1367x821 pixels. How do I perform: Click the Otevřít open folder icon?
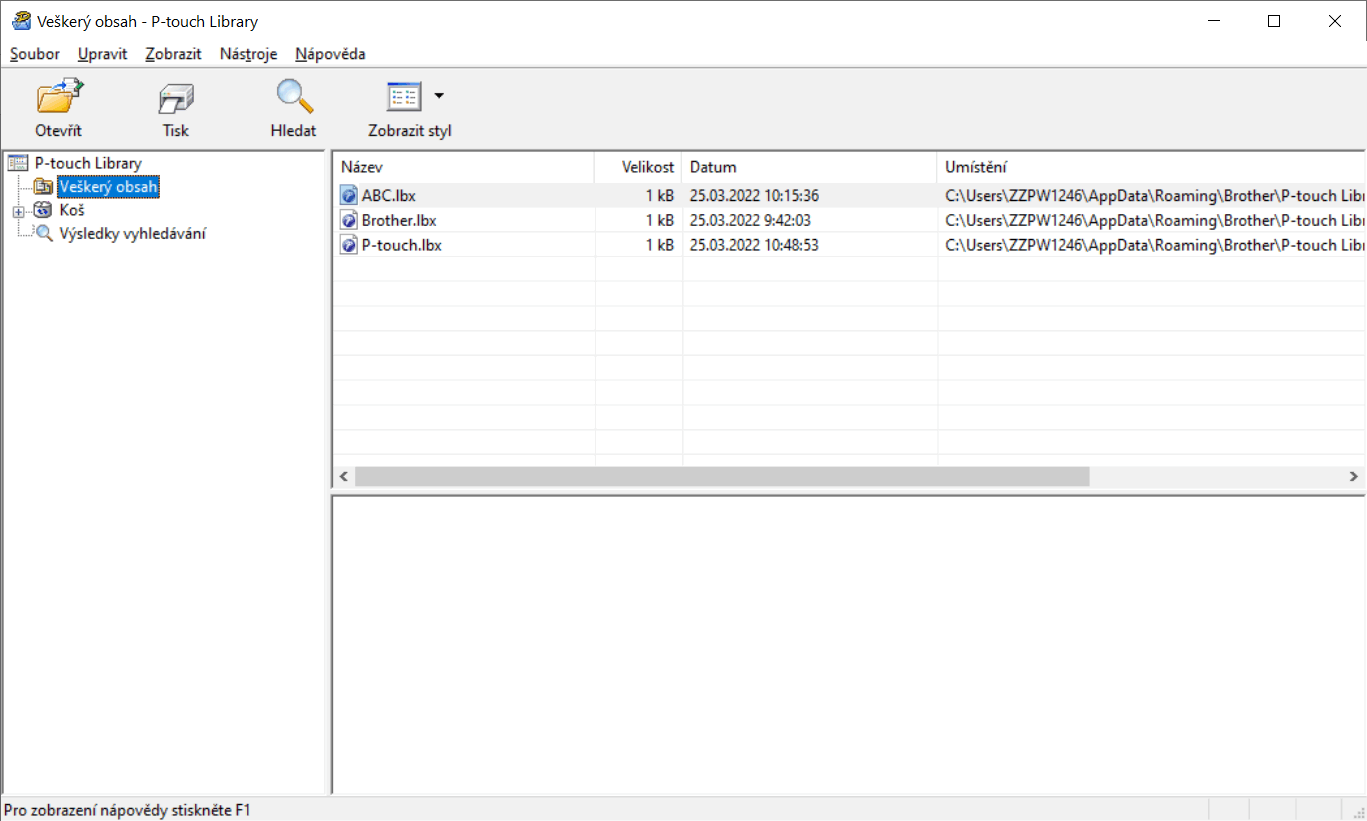(59, 98)
